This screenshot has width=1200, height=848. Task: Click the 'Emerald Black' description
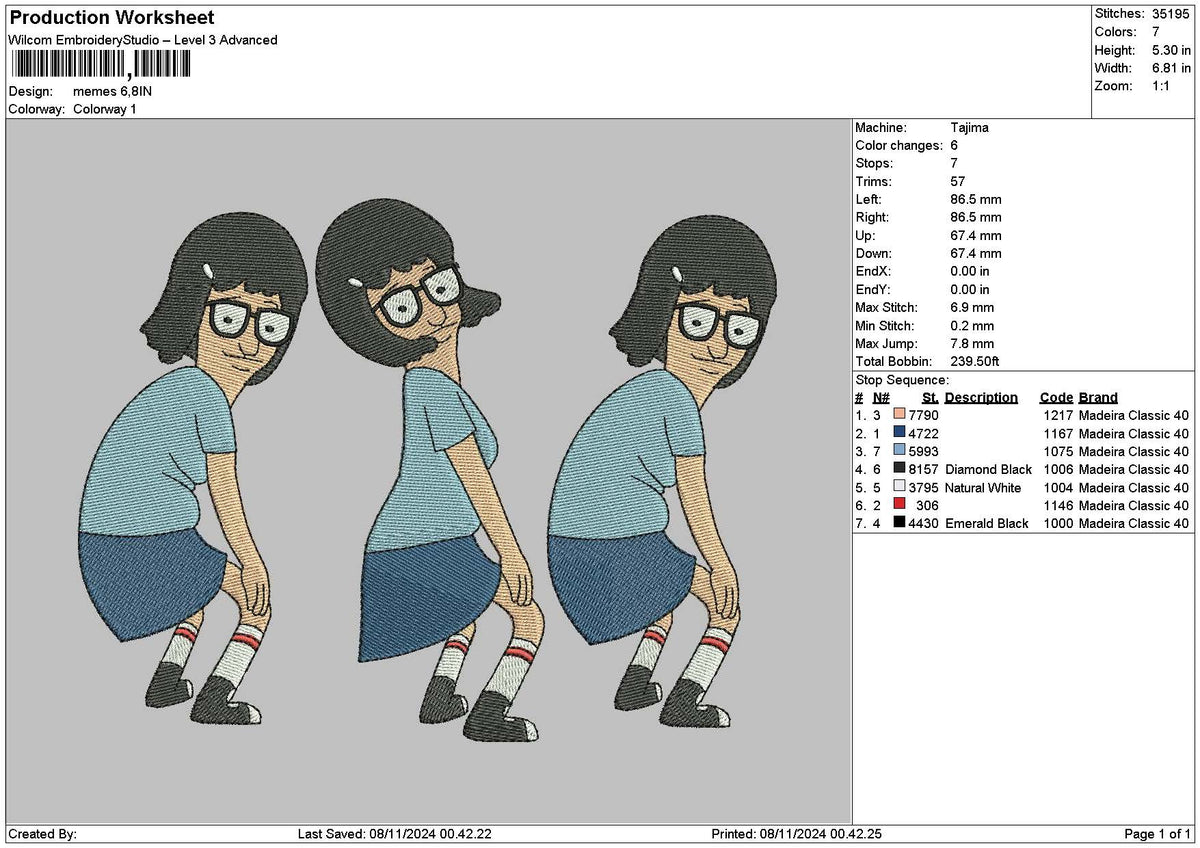tap(987, 523)
